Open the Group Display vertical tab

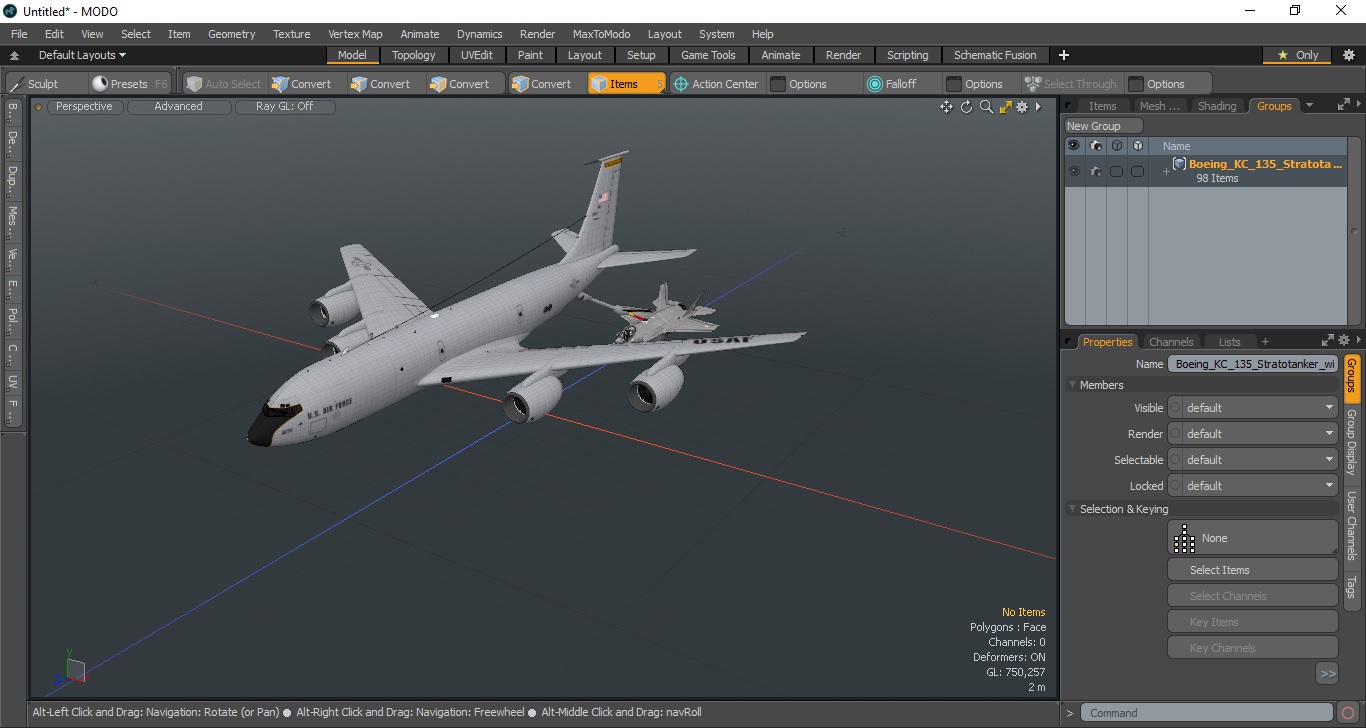click(x=1352, y=441)
